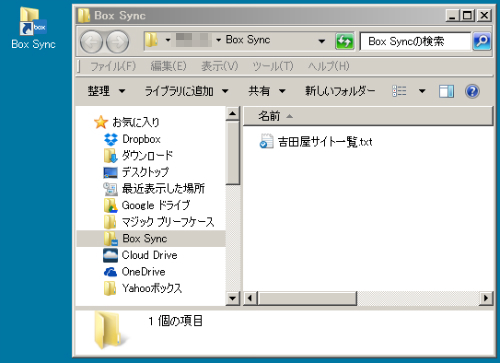Select デスクトップ in favorites
This screenshot has height=363, width=500.
click(145, 172)
